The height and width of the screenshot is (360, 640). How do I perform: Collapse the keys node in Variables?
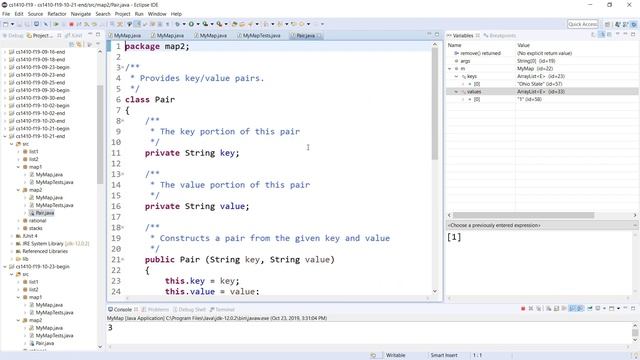click(456, 76)
